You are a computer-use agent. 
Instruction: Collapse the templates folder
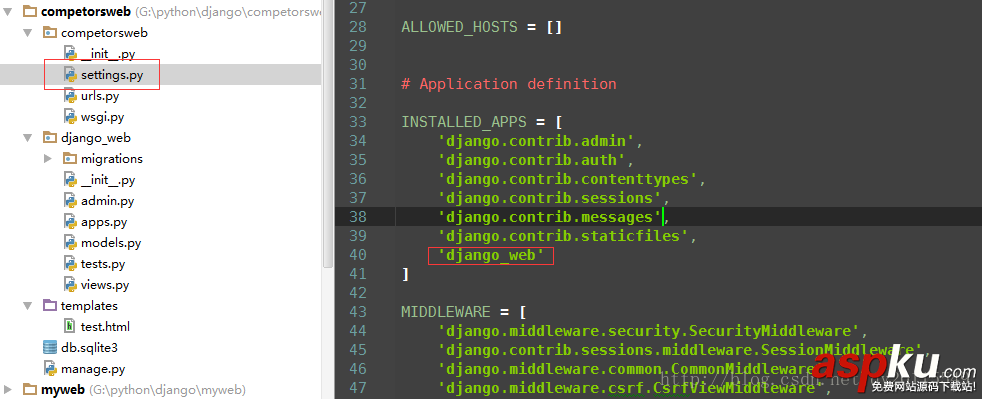tap(28, 306)
